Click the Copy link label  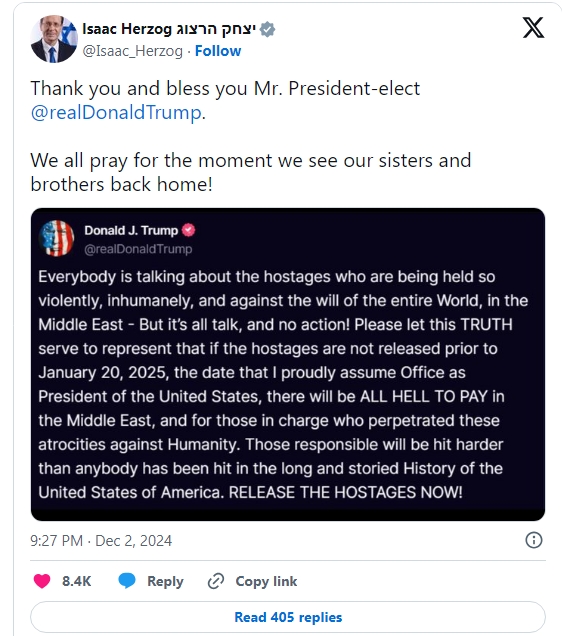[x=266, y=581]
